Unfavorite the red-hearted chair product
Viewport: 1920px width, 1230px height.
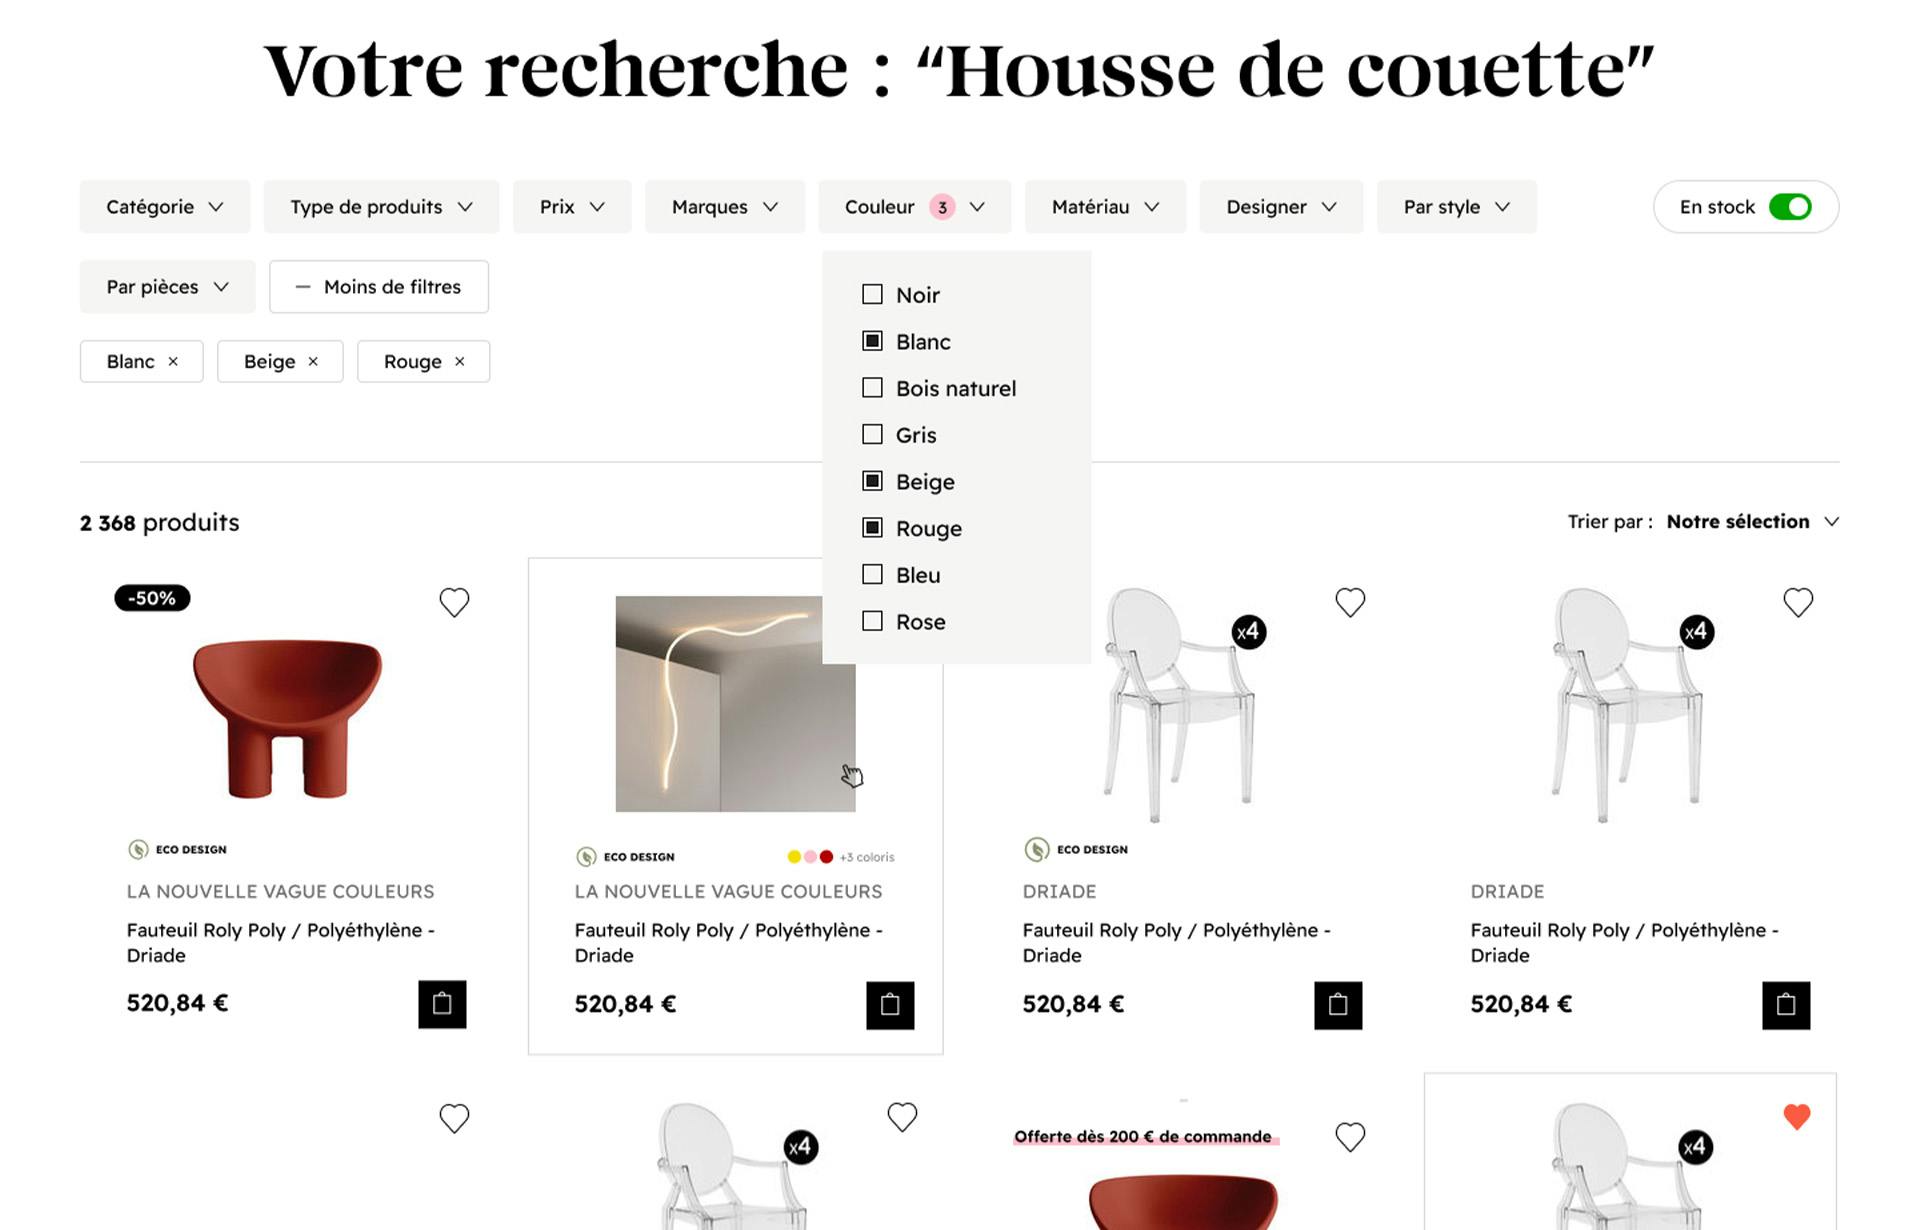click(x=1797, y=1117)
